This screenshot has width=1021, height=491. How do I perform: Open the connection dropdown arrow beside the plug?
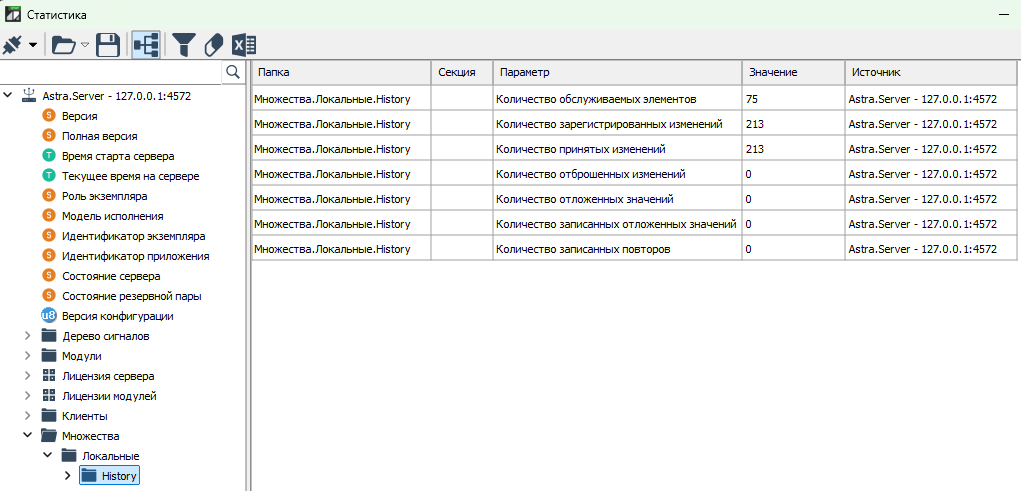[33, 45]
